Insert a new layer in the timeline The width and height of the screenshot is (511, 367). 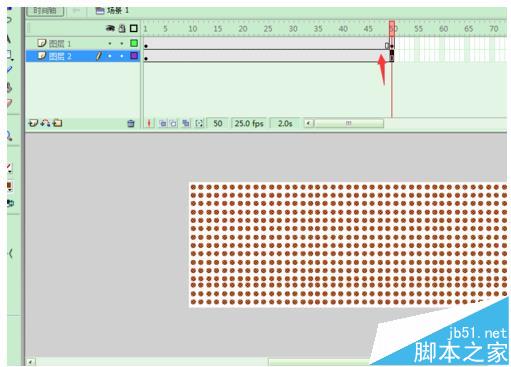pyautogui.click(x=33, y=123)
